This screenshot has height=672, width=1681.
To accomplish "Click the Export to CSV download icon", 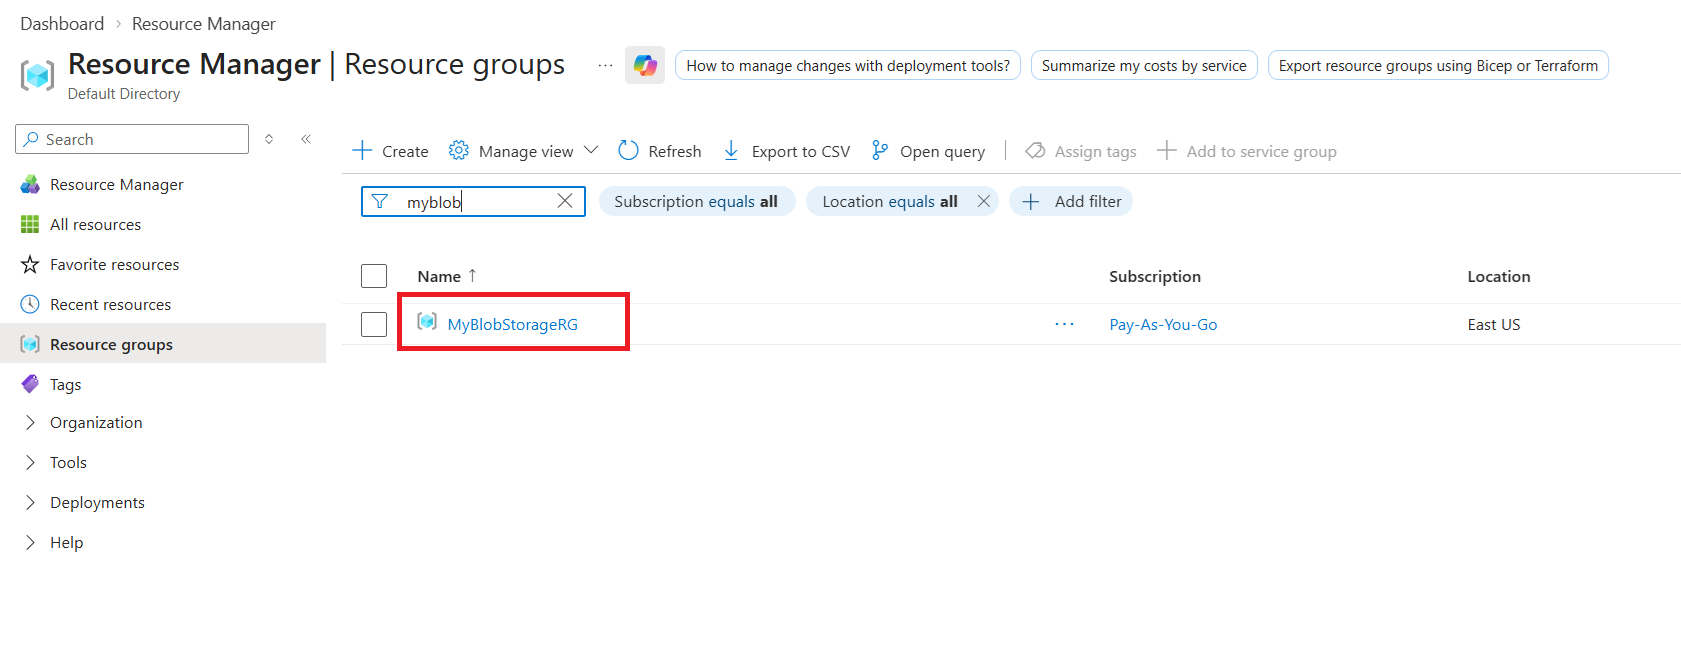I will coord(731,150).
